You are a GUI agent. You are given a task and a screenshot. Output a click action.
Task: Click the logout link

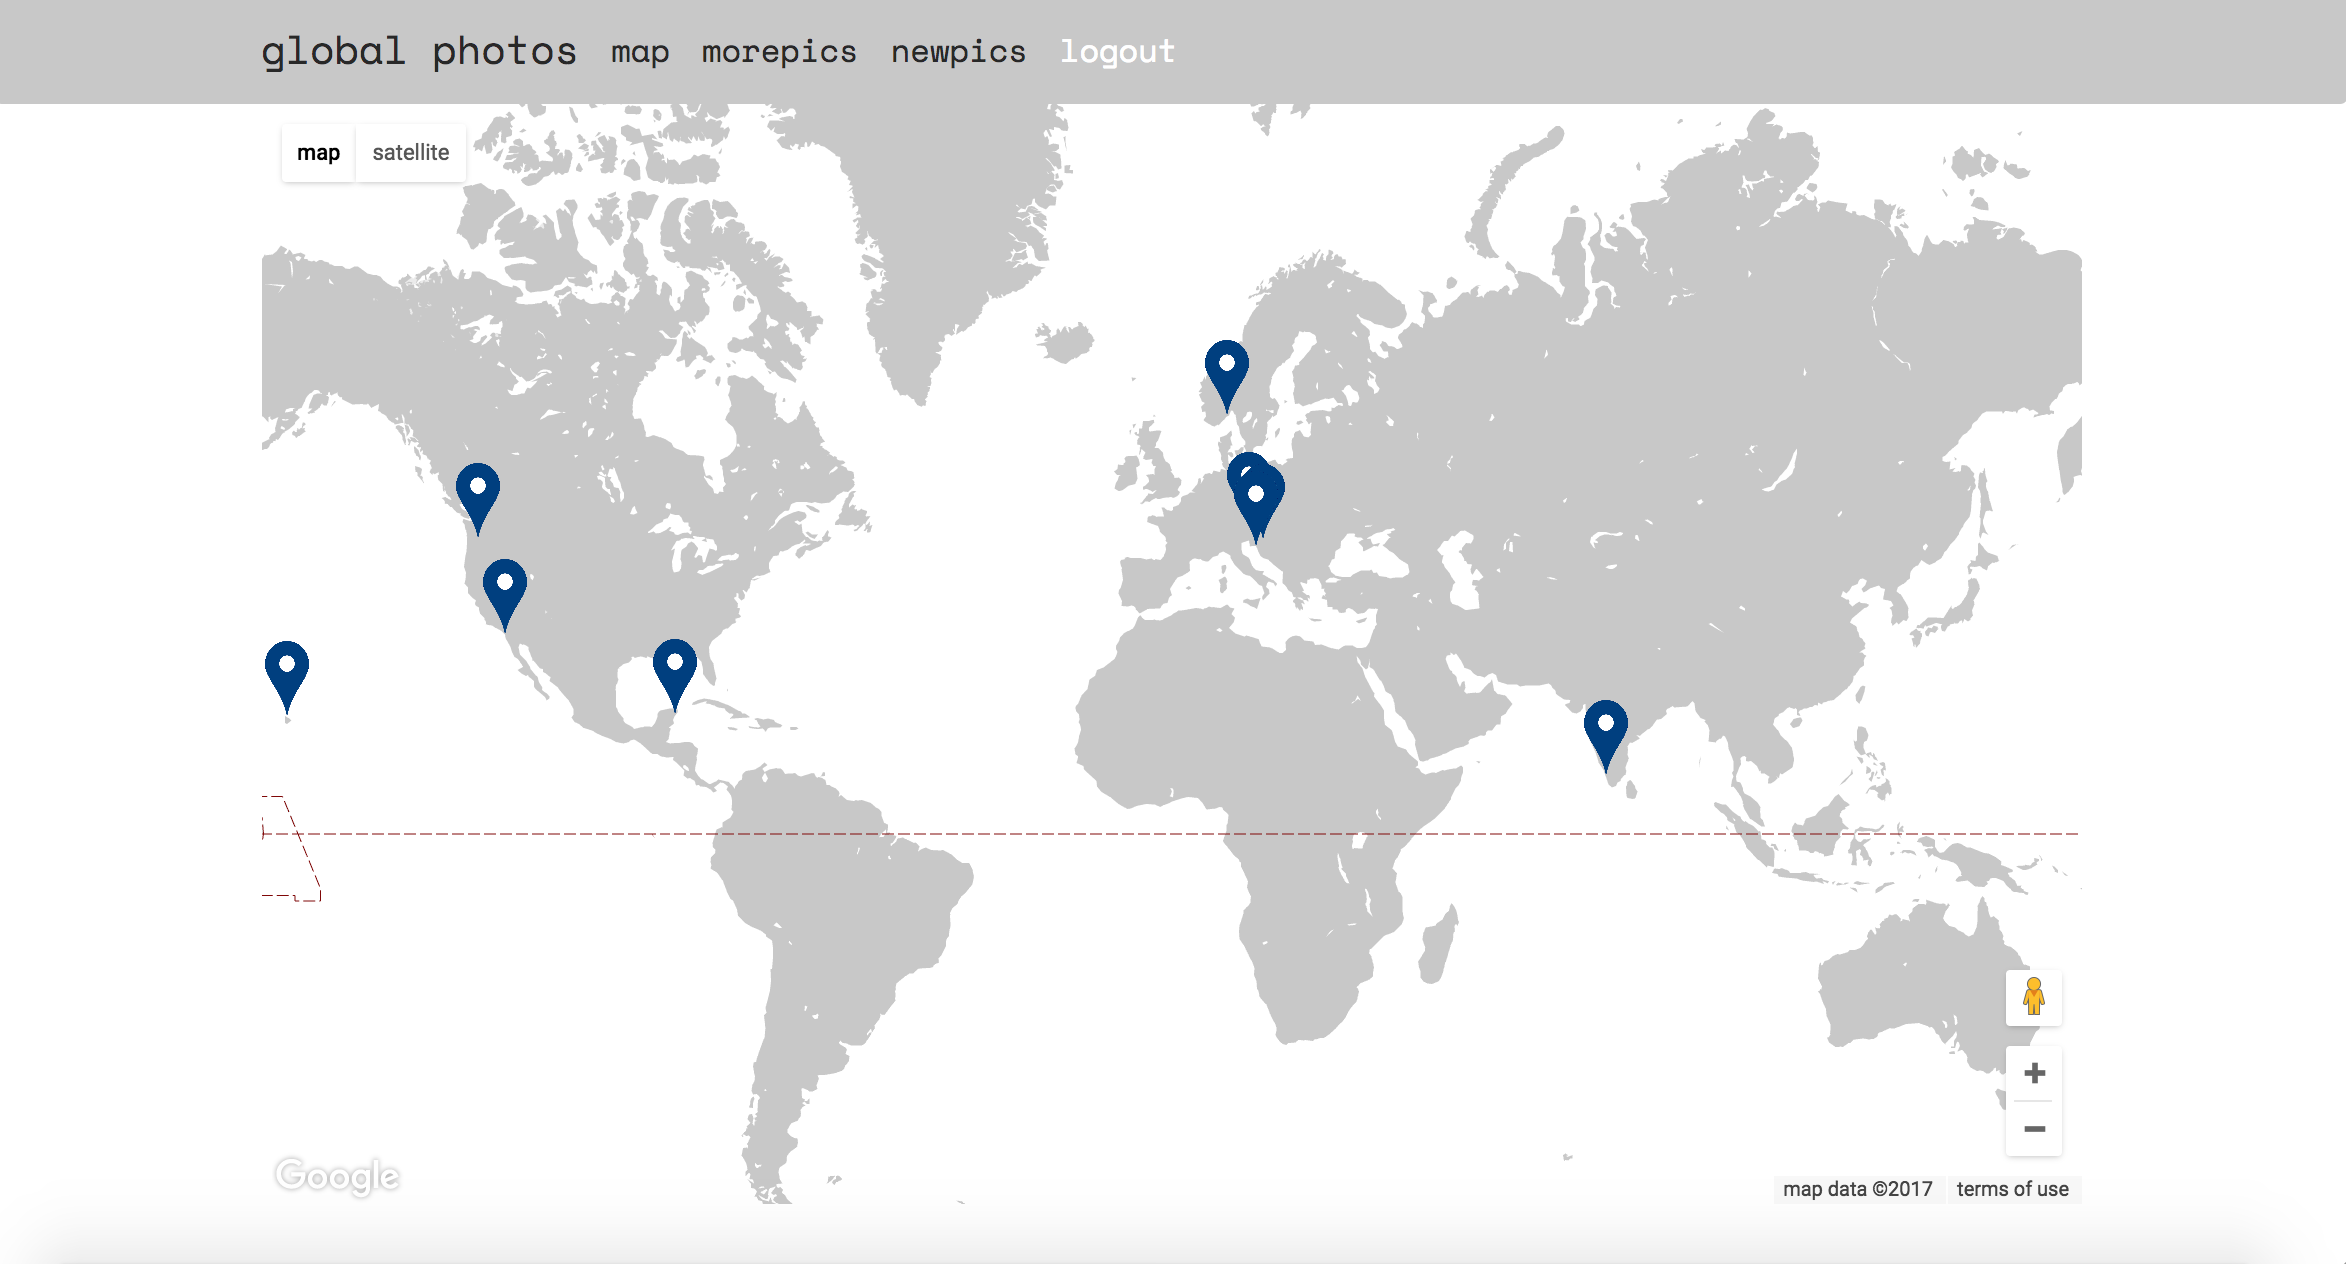1117,52
